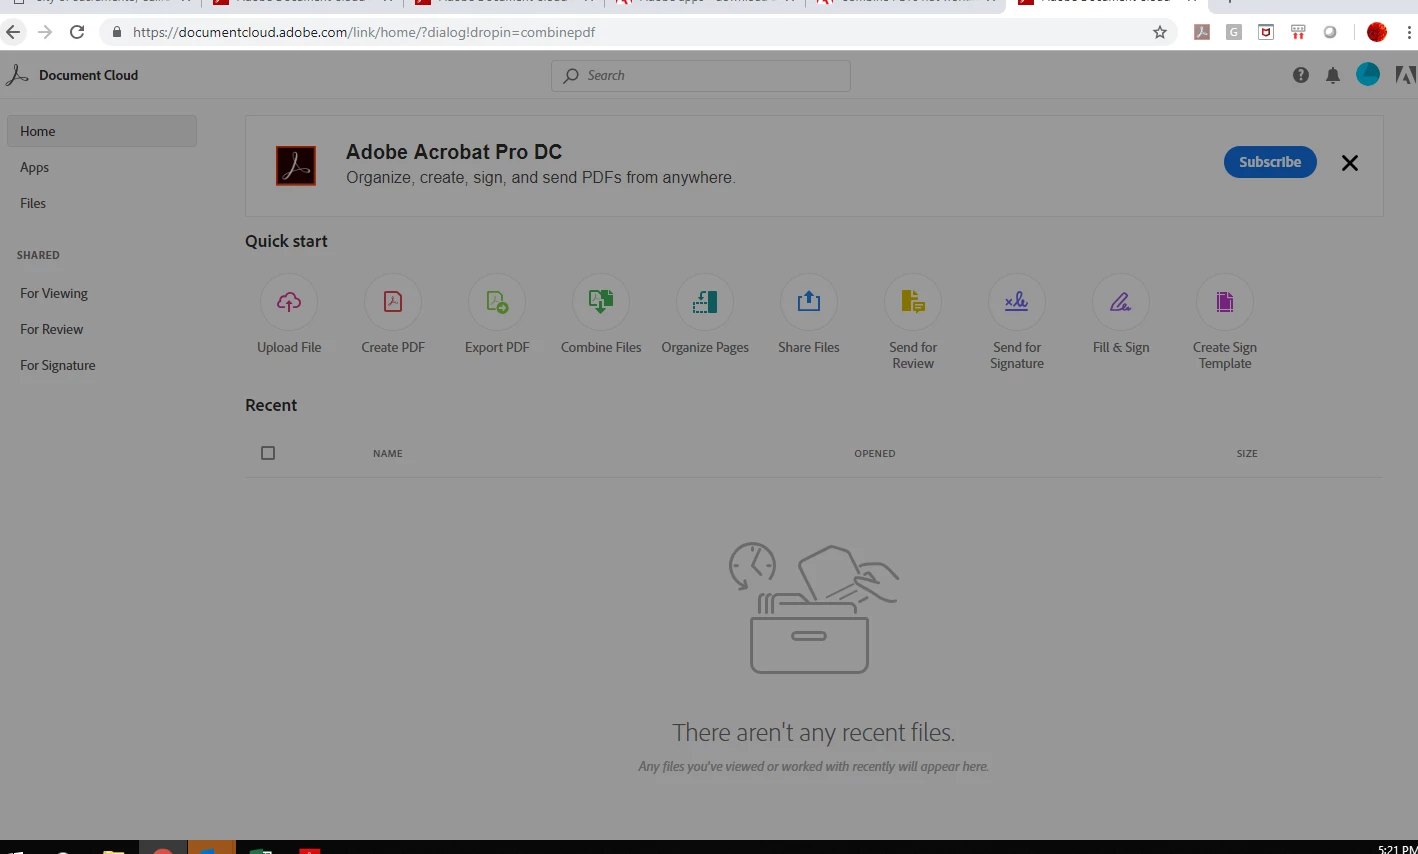Screen dimensions: 1418x854
Task: Click the Adobe Acrobat browser extension icon
Action: point(1202,32)
